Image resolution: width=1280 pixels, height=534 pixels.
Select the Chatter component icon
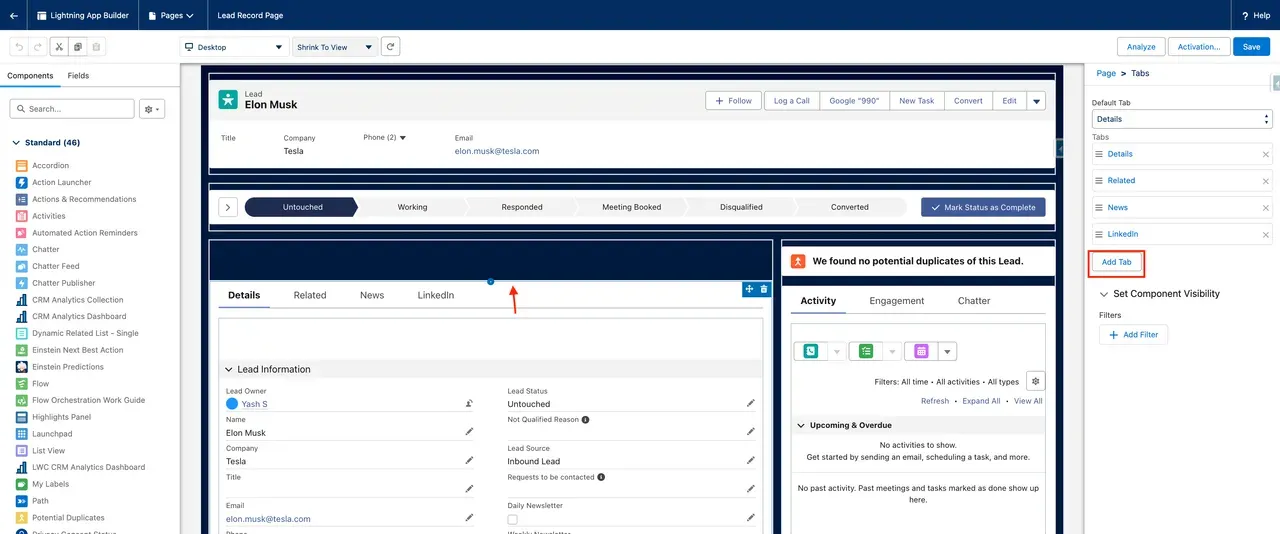click(x=22, y=249)
